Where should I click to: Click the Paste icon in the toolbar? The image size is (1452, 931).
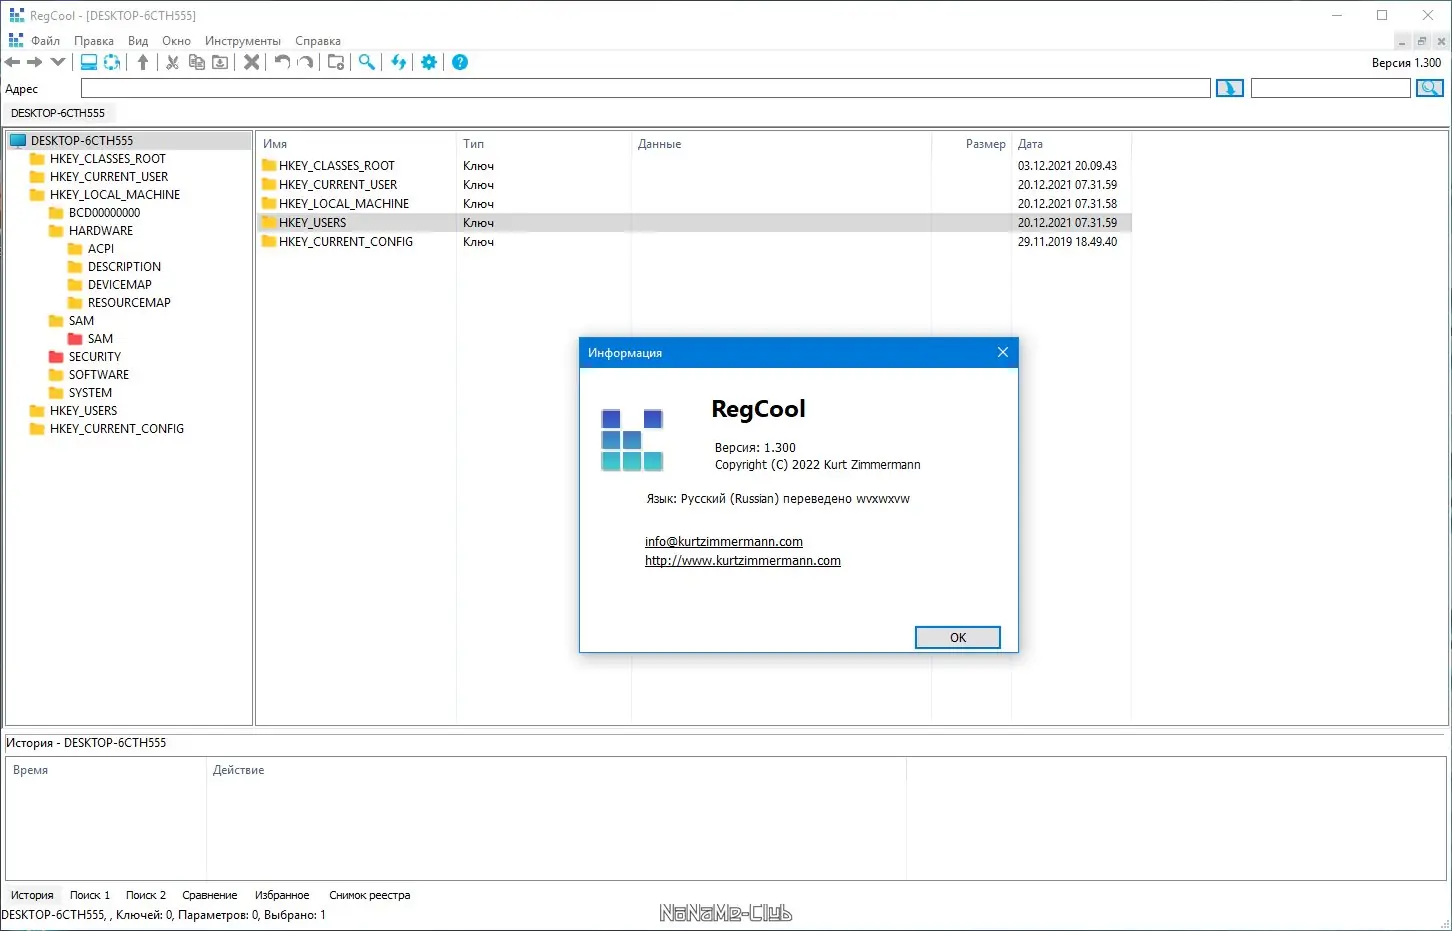[220, 62]
